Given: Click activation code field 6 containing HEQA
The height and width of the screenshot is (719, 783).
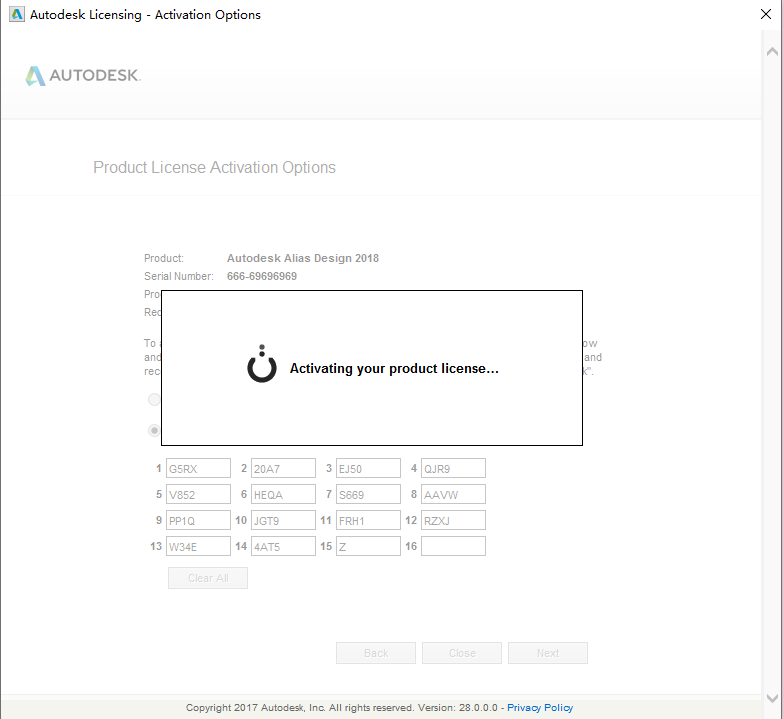Looking at the screenshot, I should [283, 494].
